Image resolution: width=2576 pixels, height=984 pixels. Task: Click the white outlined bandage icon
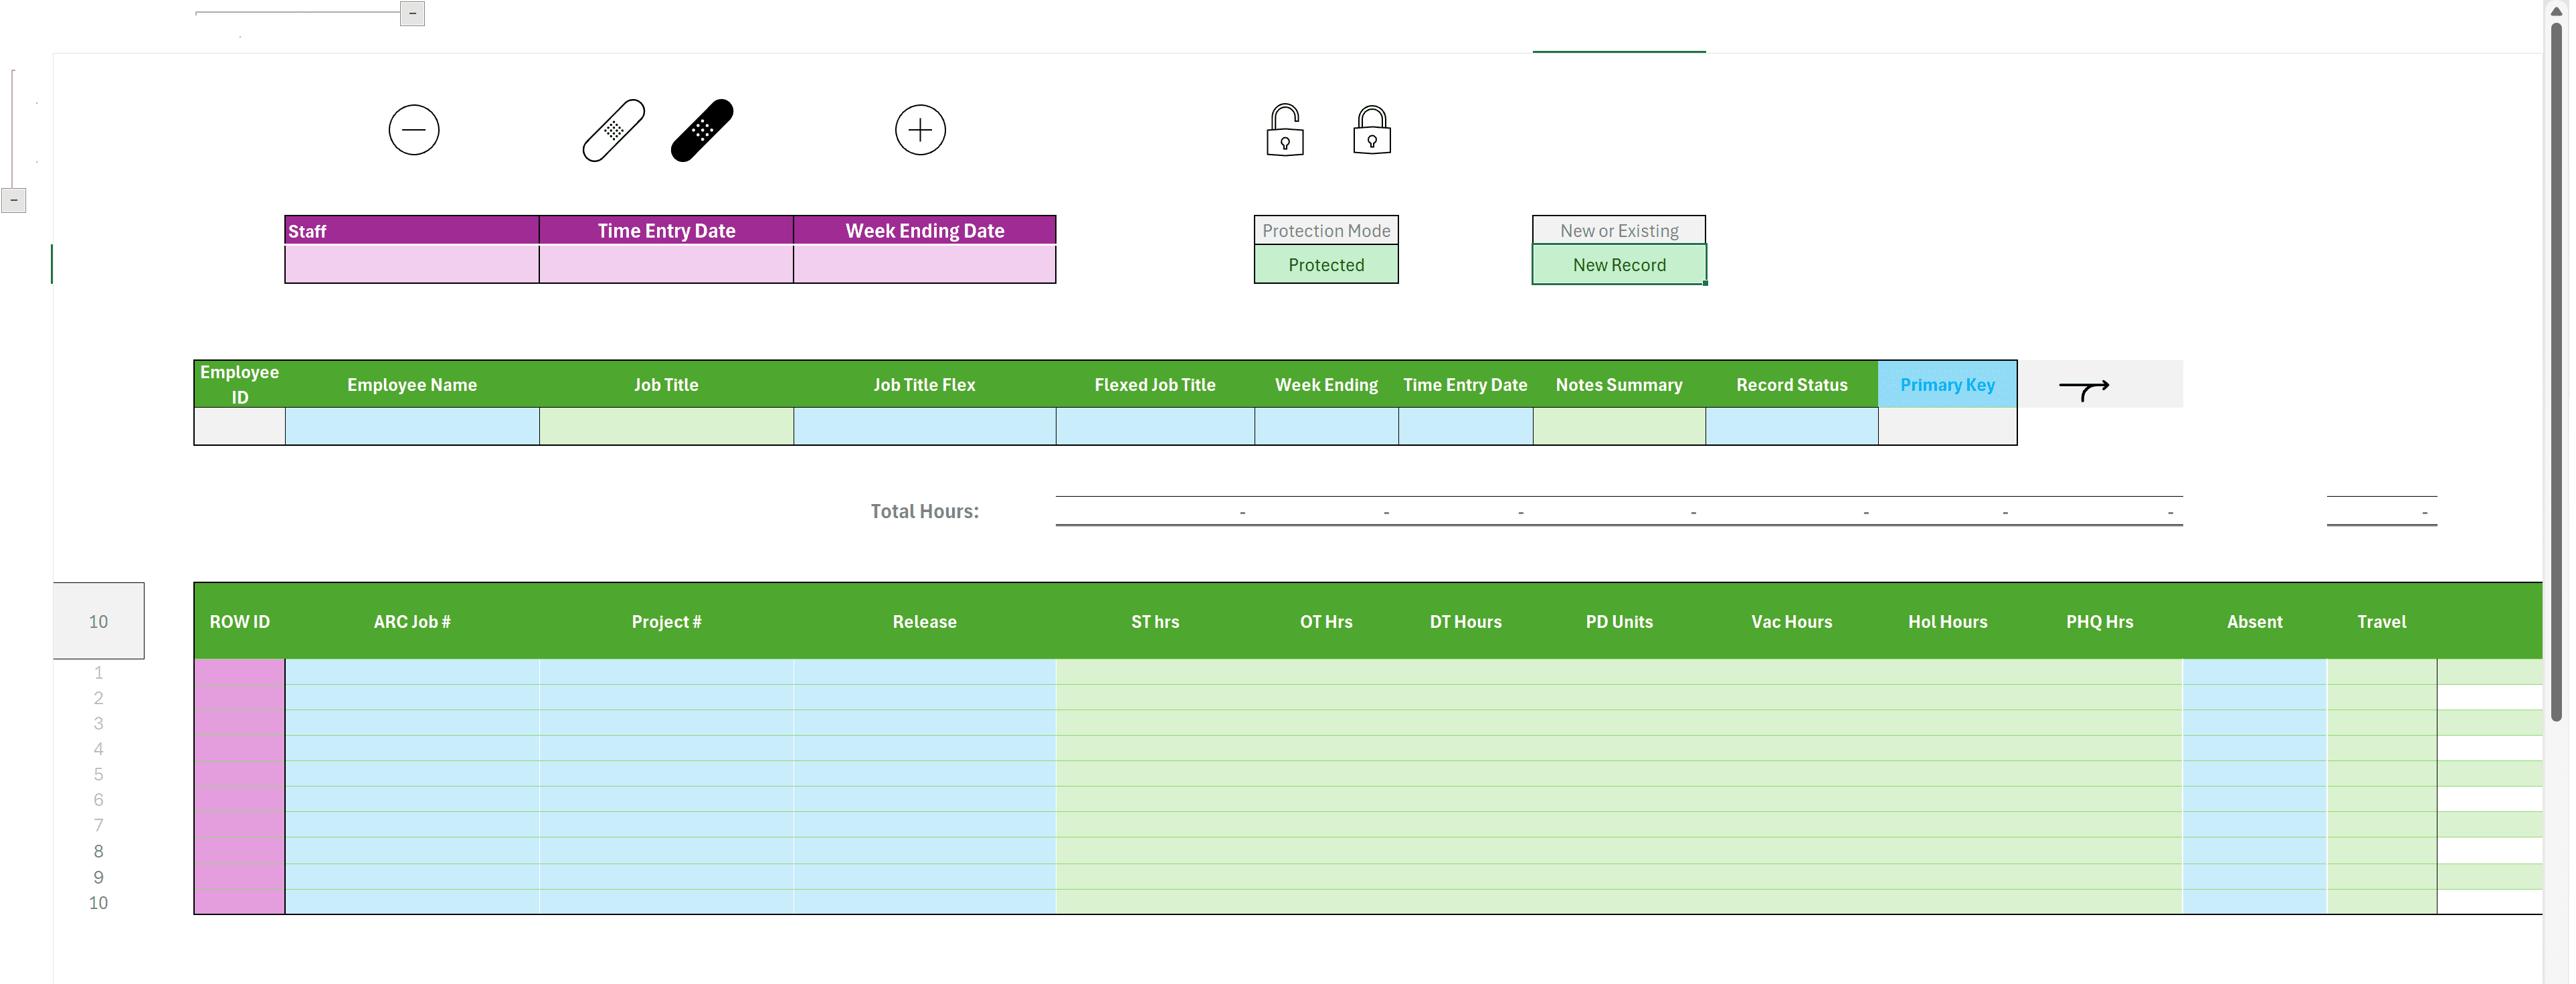point(613,130)
